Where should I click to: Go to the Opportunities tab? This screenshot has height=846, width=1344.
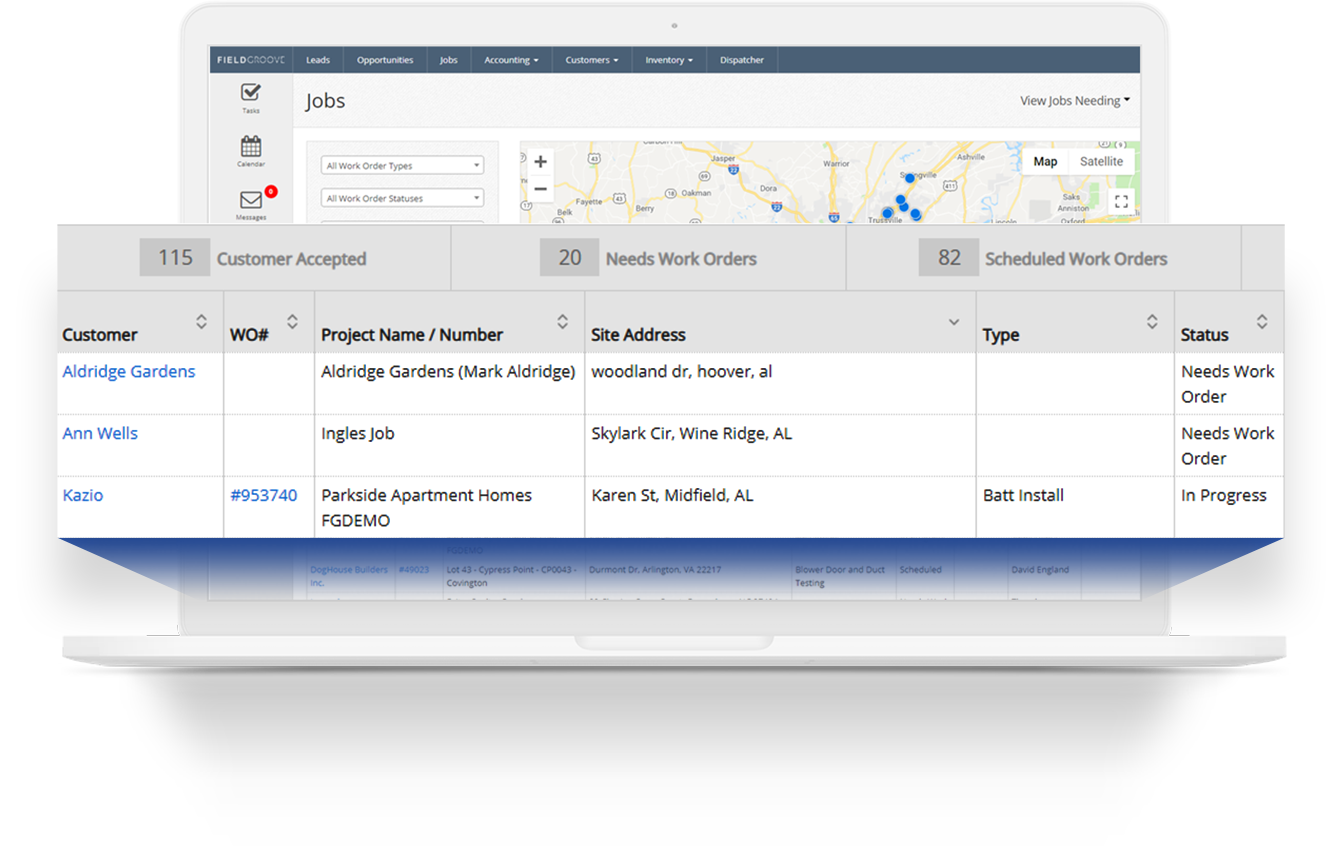385,60
